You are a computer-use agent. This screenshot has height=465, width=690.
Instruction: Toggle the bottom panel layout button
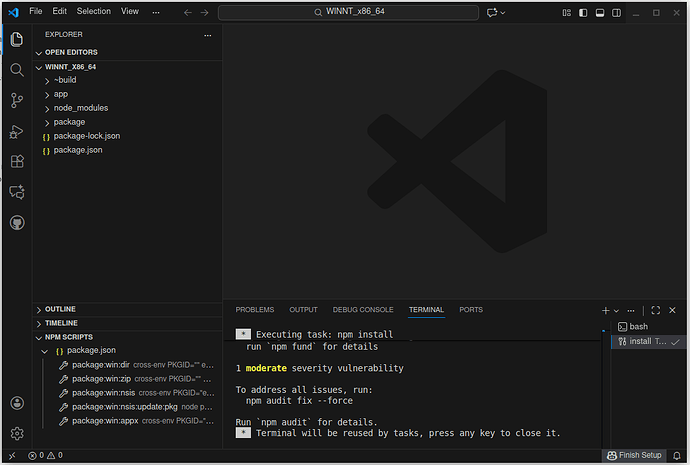[x=600, y=12]
